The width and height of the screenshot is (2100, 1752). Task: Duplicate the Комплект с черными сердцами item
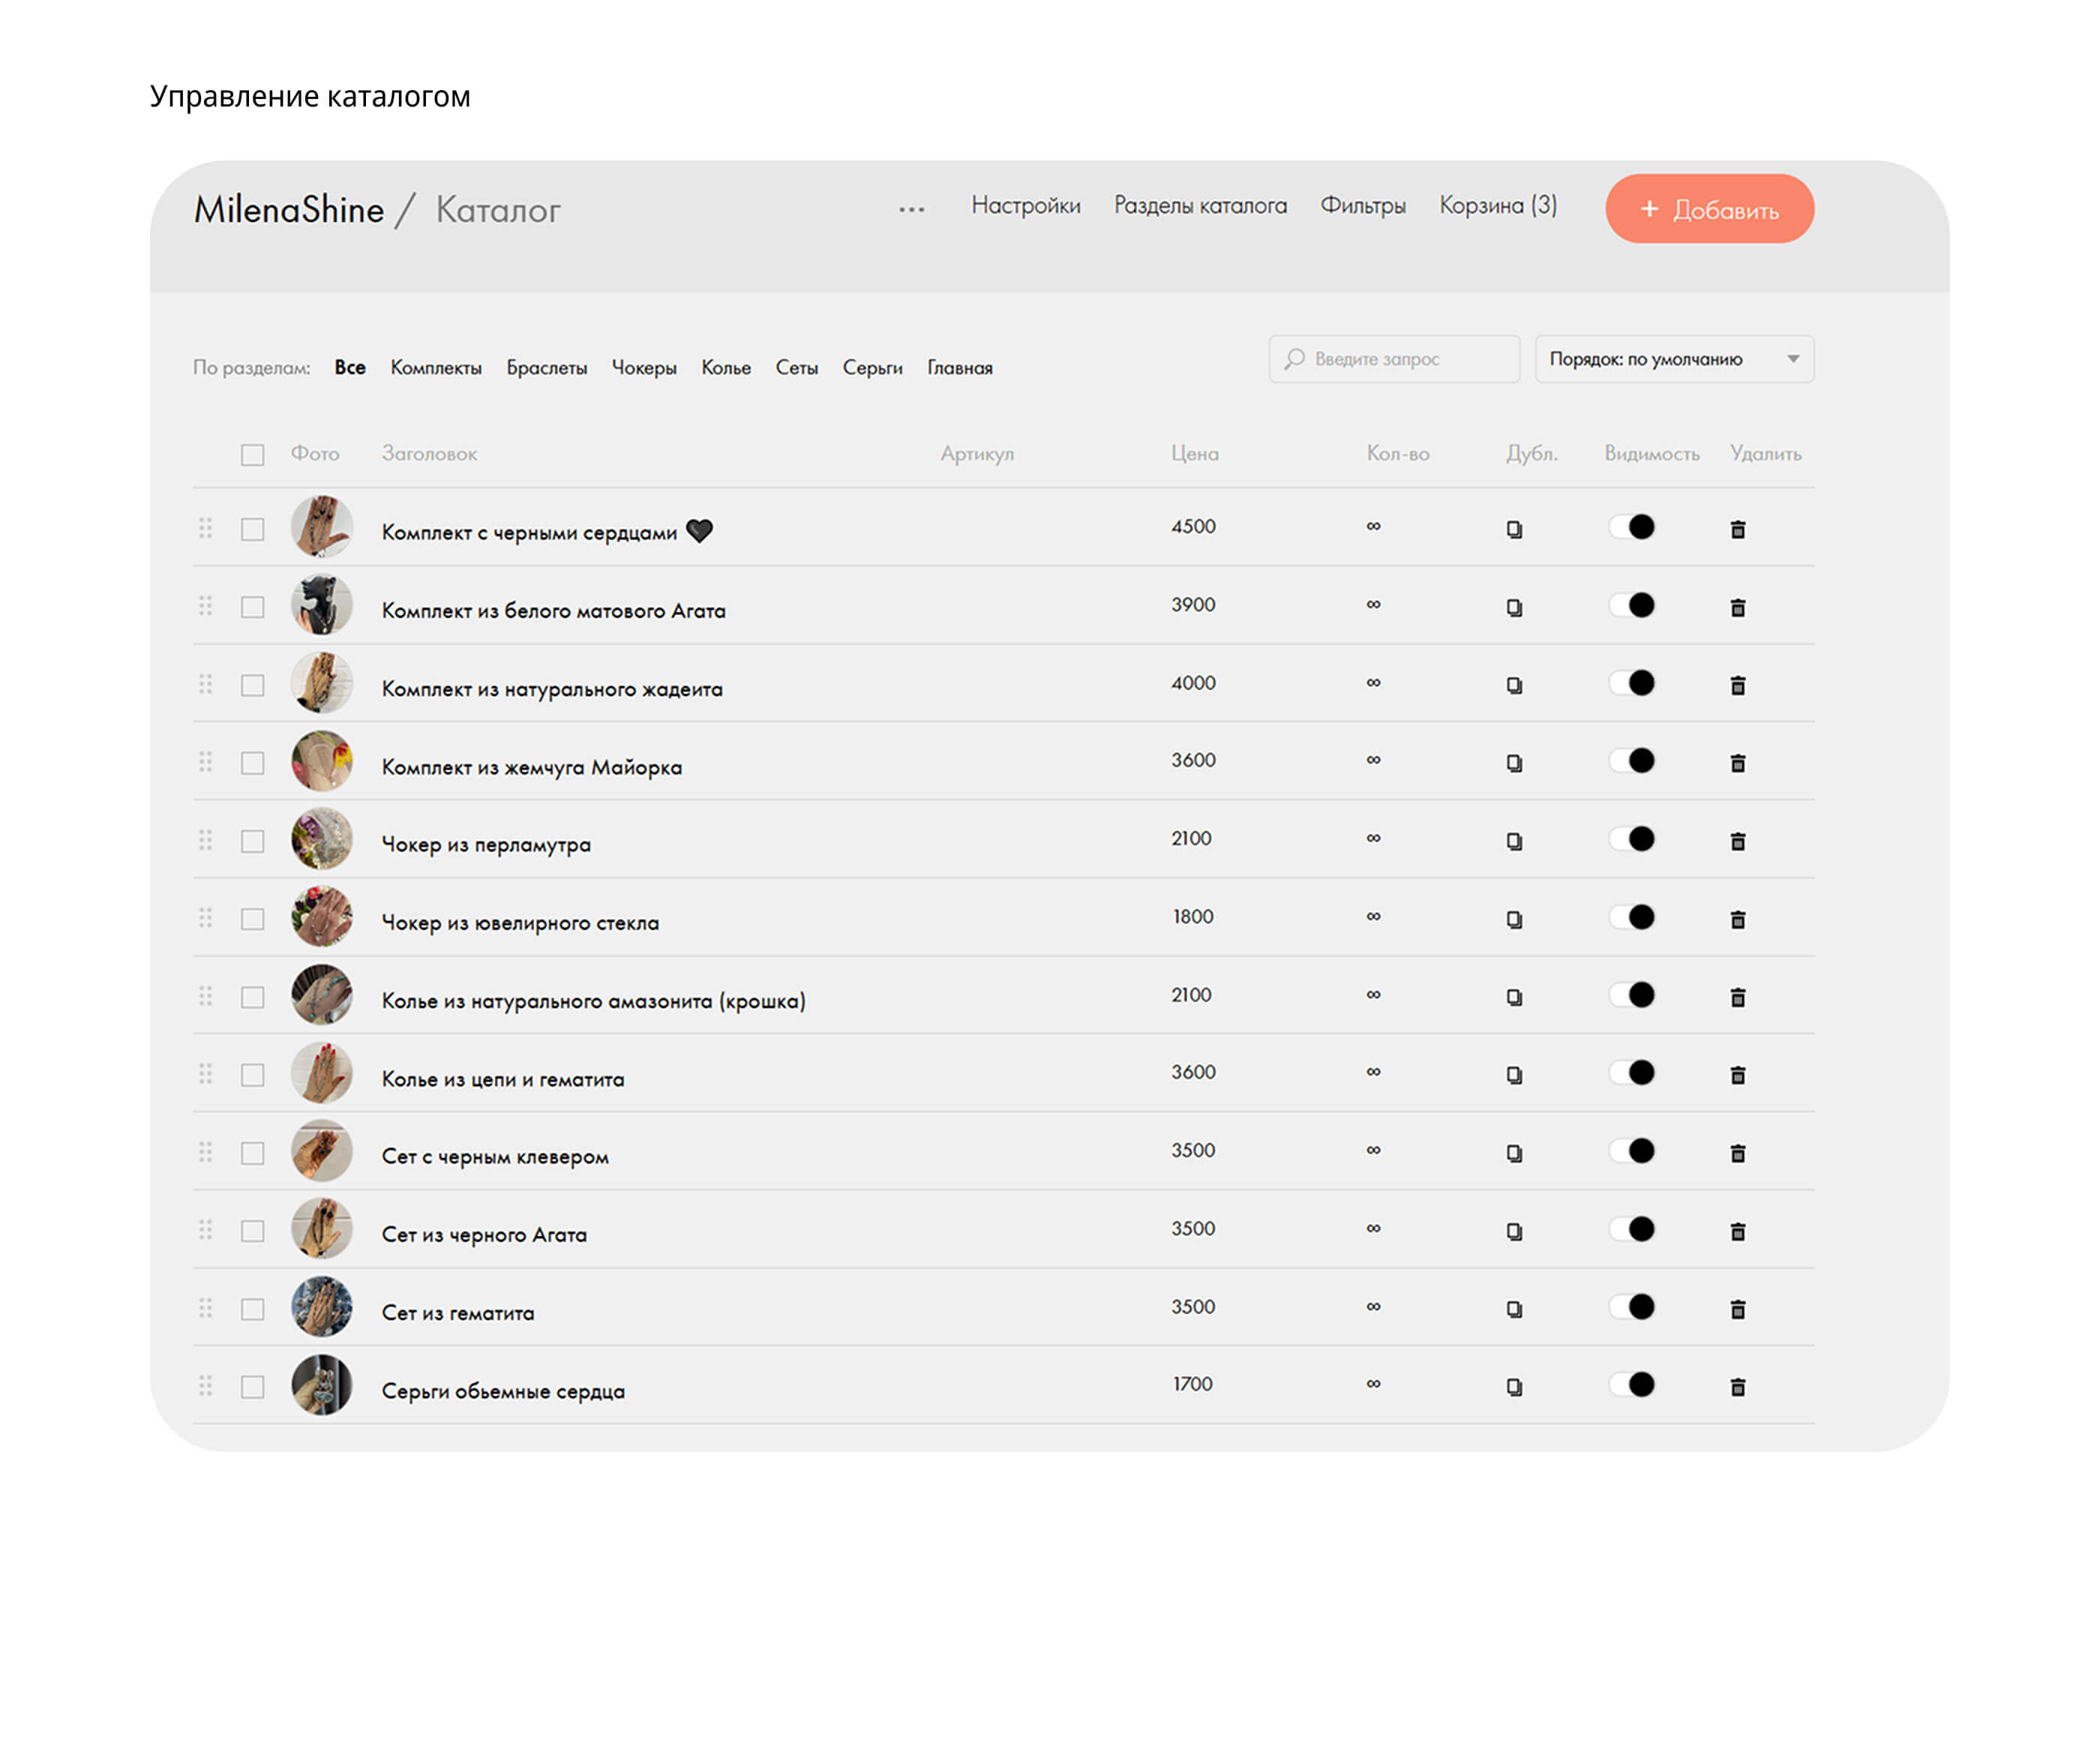coord(1514,529)
